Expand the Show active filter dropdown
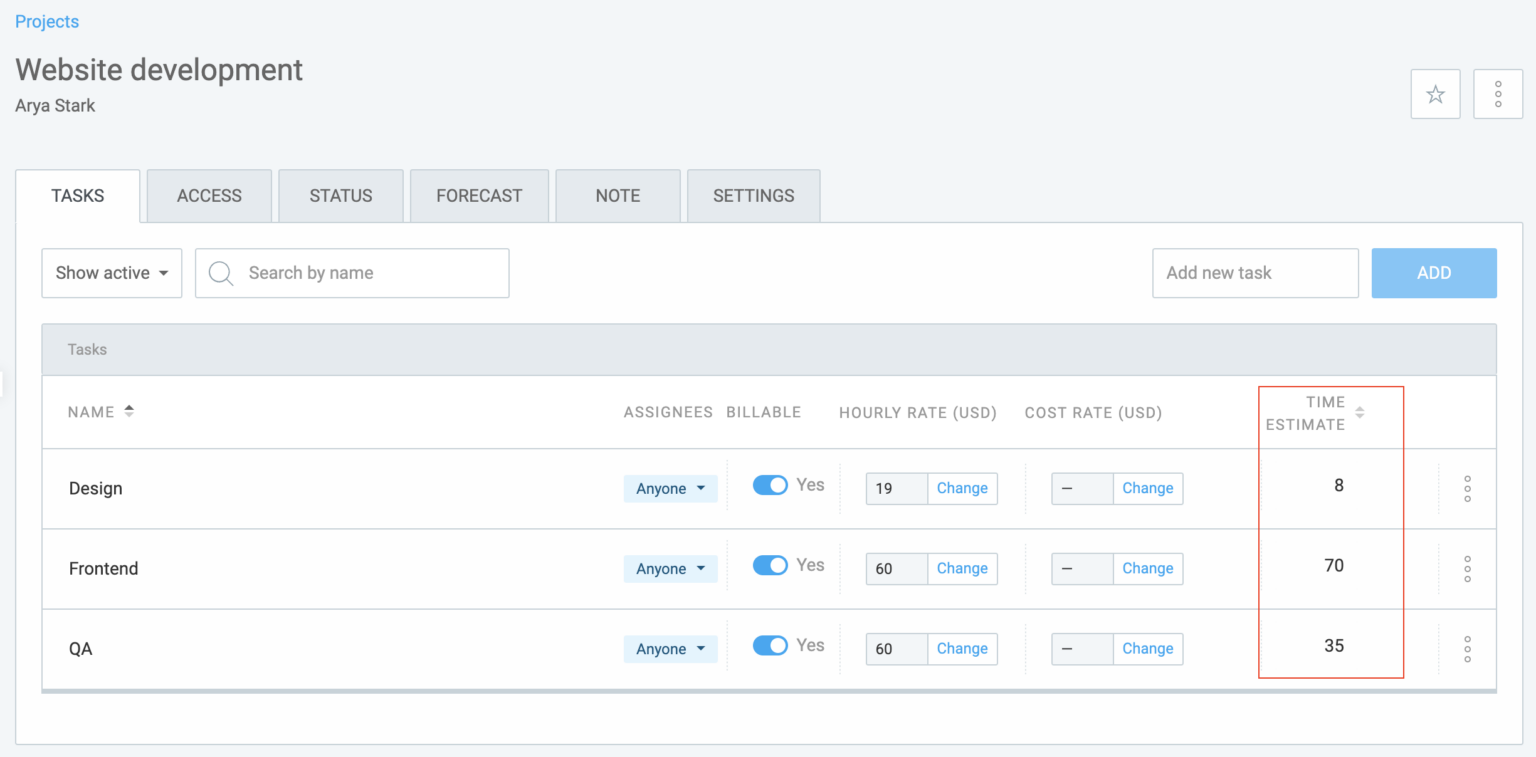 (111, 273)
